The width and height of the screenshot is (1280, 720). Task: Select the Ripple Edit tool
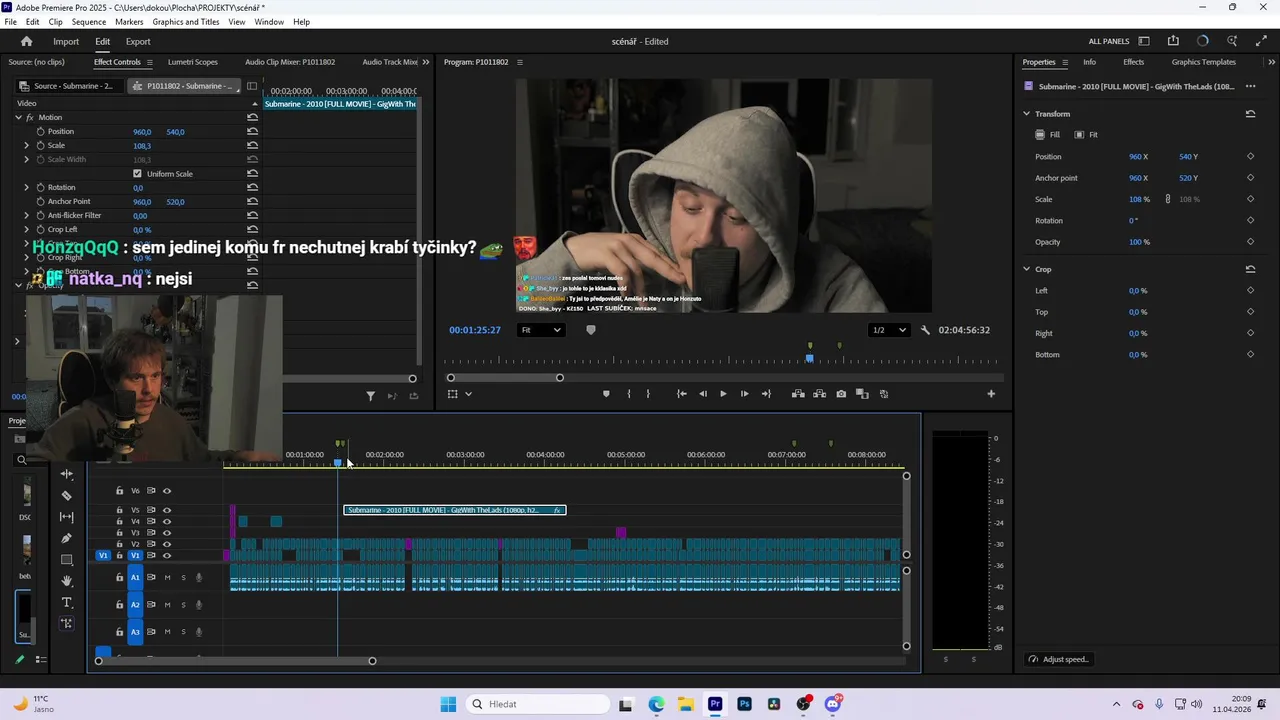[67, 474]
